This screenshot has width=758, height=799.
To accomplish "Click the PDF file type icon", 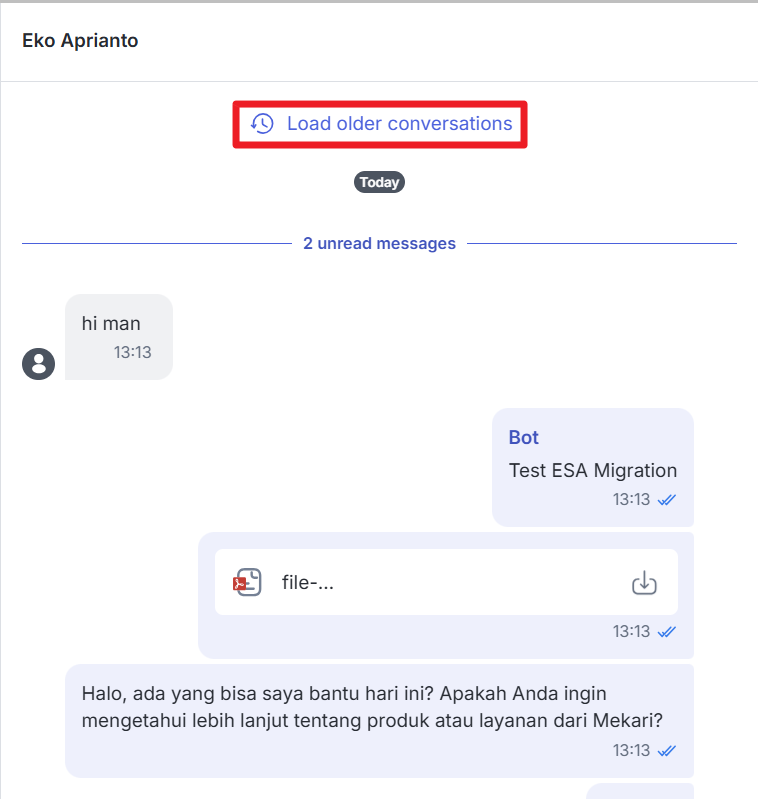I will (x=246, y=583).
